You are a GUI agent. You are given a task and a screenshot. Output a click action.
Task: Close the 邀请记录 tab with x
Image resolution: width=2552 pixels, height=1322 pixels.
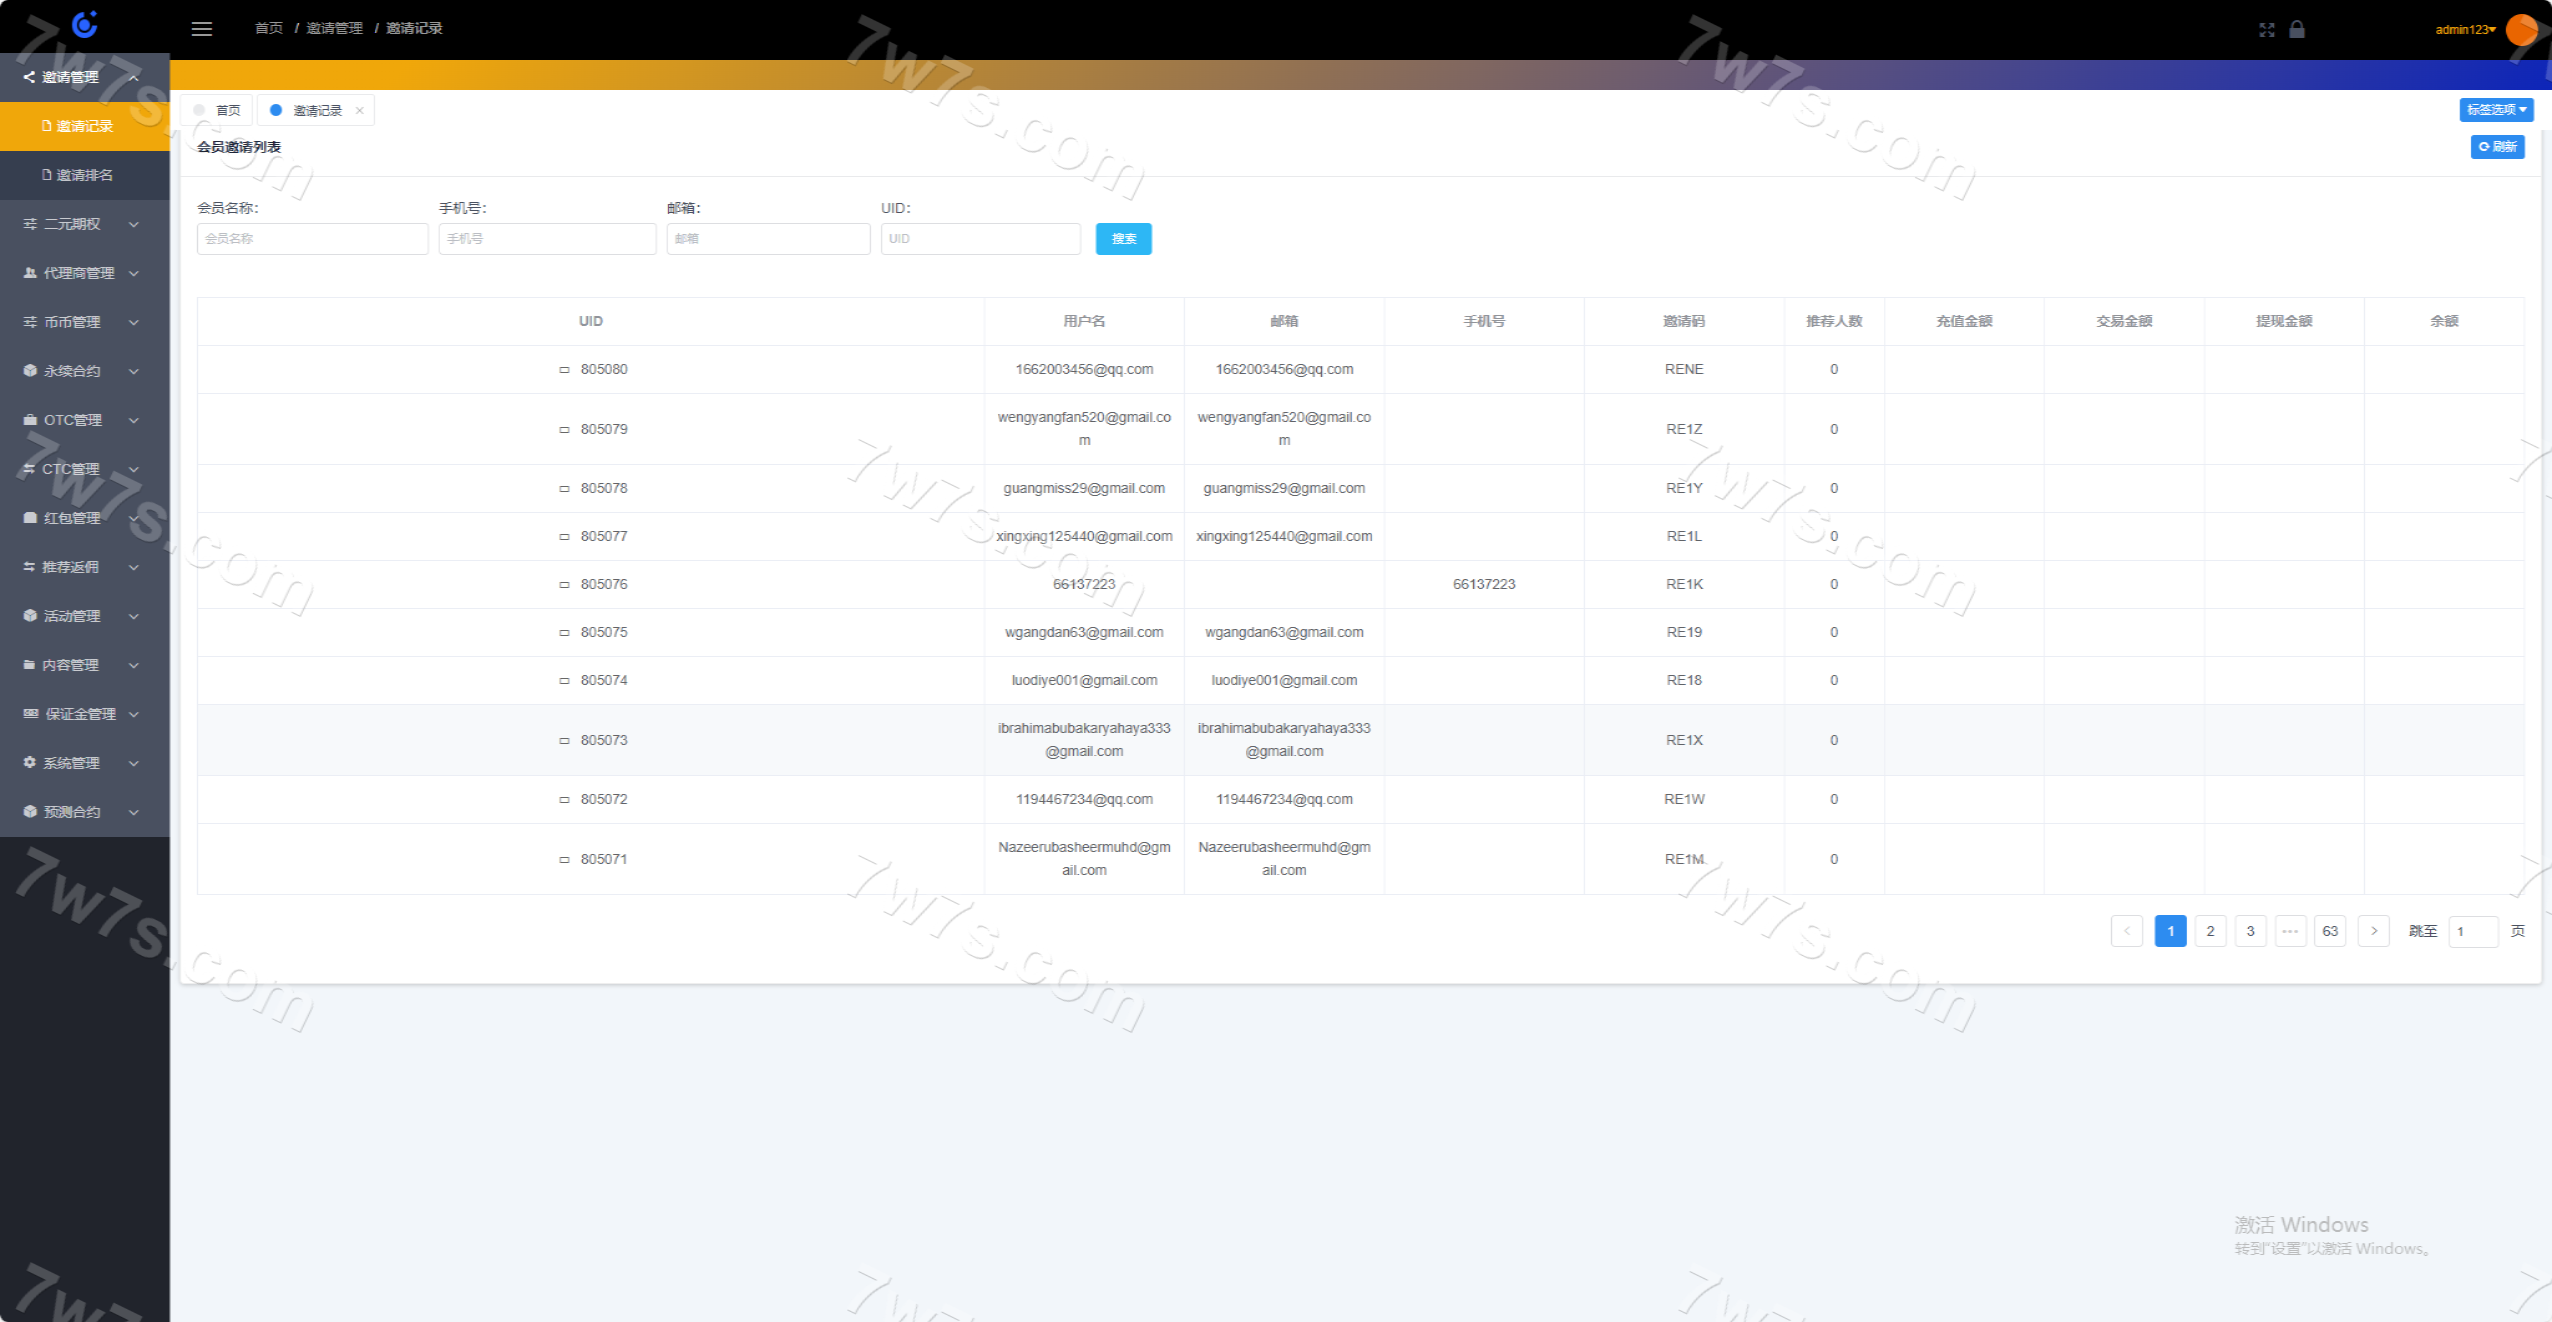click(x=359, y=111)
